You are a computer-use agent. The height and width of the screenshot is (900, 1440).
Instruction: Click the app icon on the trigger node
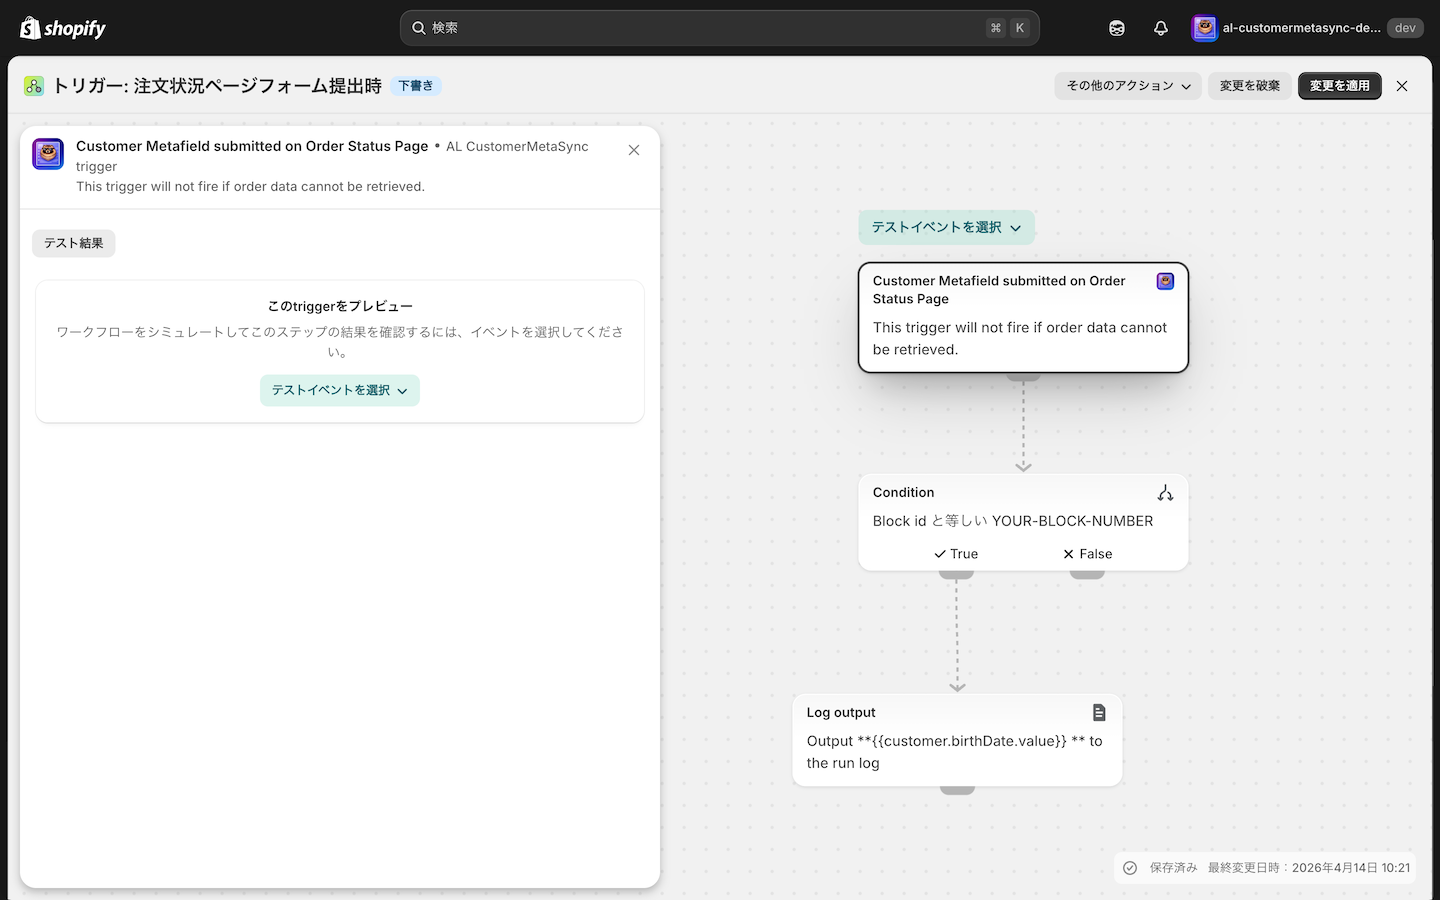[1165, 281]
